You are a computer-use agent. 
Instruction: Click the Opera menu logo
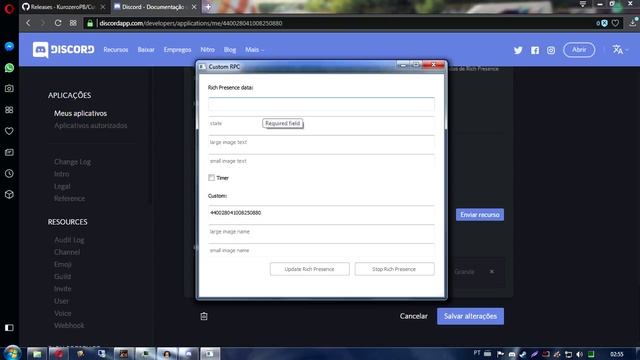click(x=9, y=8)
